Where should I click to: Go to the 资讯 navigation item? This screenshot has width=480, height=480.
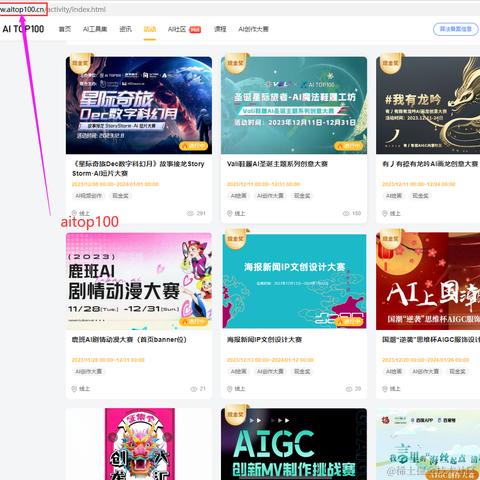click(125, 29)
